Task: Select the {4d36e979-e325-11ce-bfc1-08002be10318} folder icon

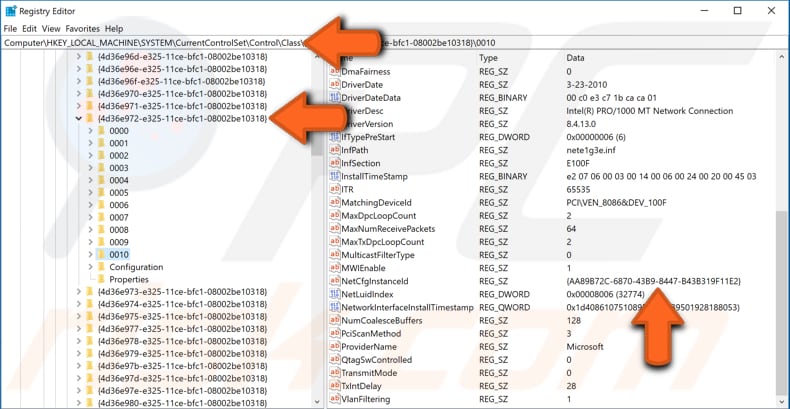Action: click(x=90, y=353)
